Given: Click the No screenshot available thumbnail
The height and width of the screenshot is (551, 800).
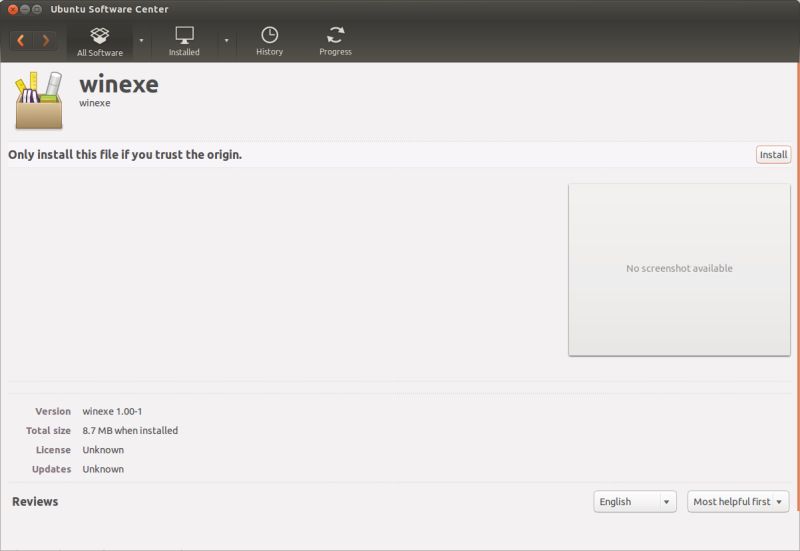Looking at the screenshot, I should click(x=679, y=269).
